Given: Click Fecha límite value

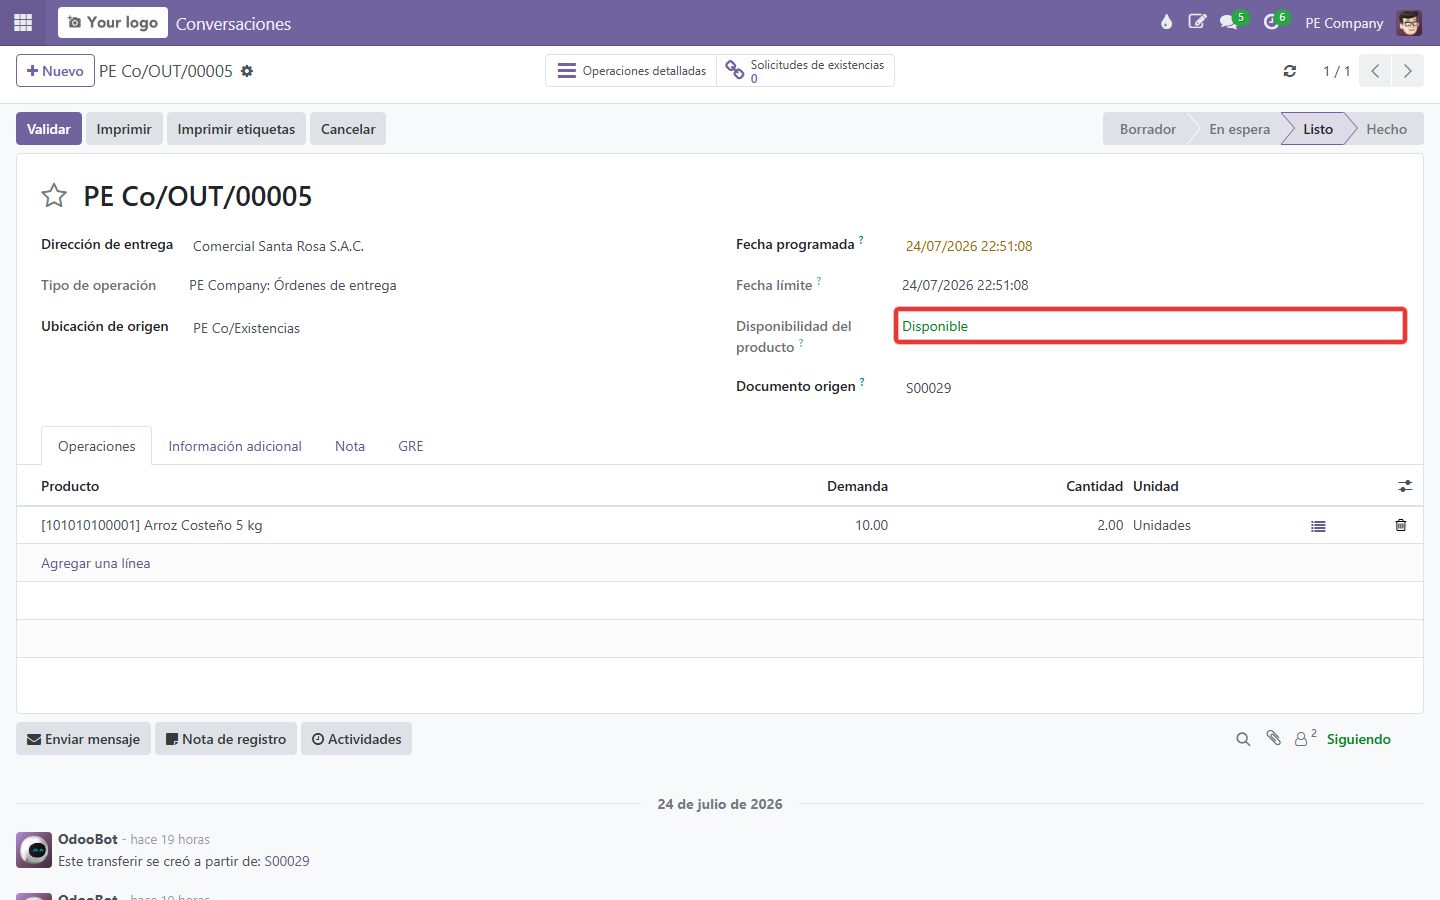Looking at the screenshot, I should click(965, 285).
